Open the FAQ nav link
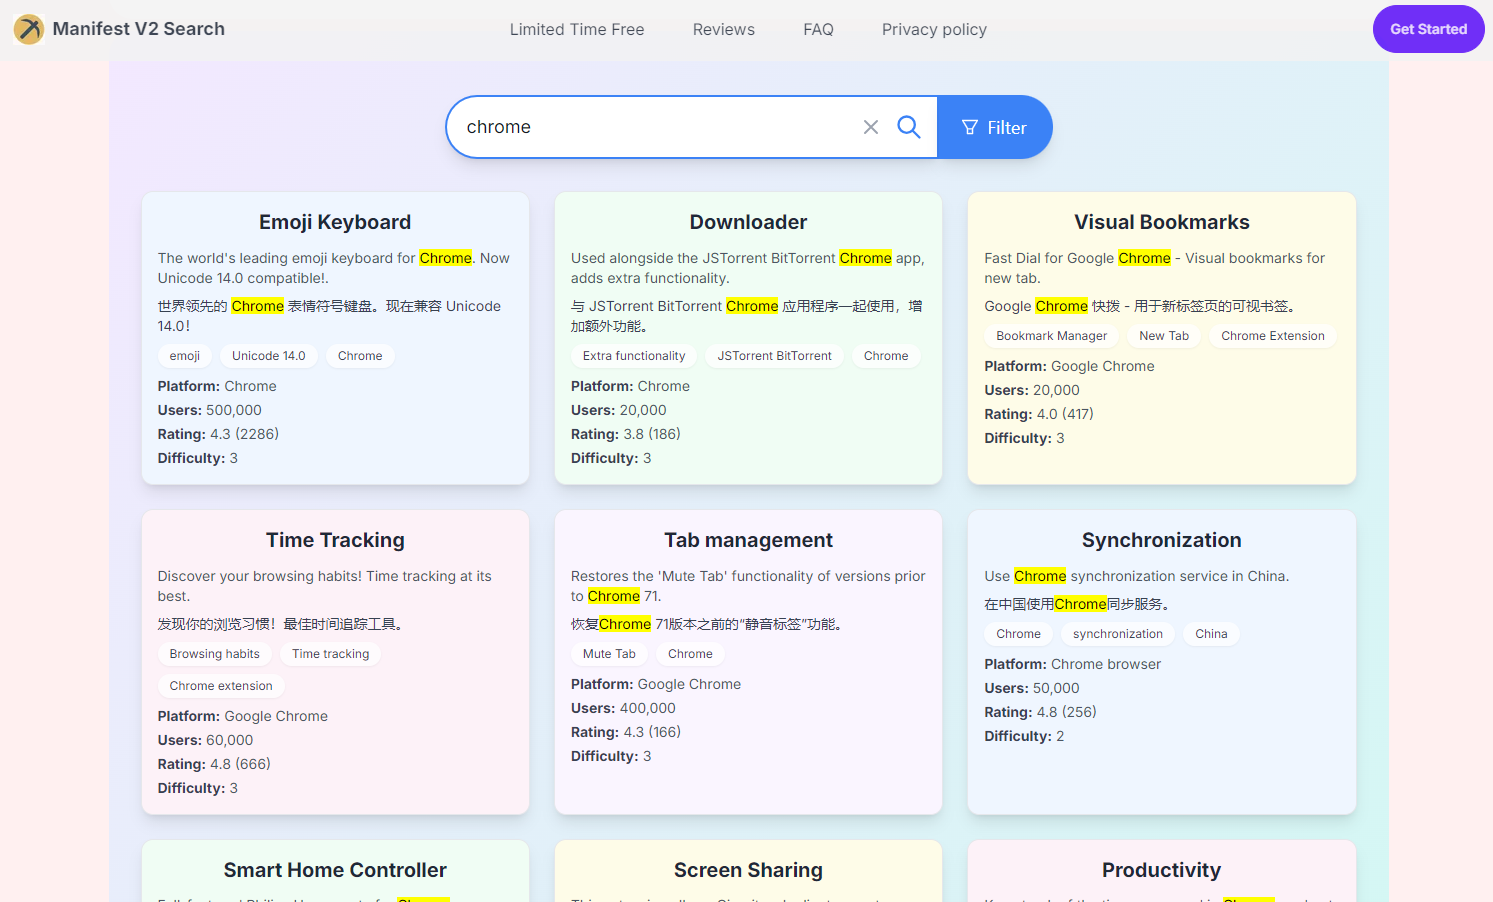This screenshot has height=902, width=1493. 818,29
